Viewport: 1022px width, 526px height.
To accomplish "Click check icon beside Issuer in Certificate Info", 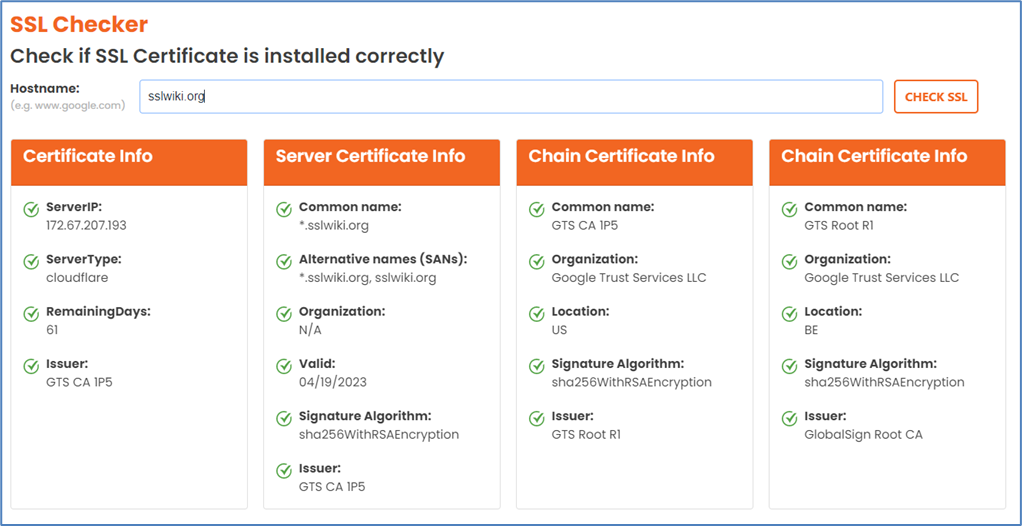I will [31, 366].
